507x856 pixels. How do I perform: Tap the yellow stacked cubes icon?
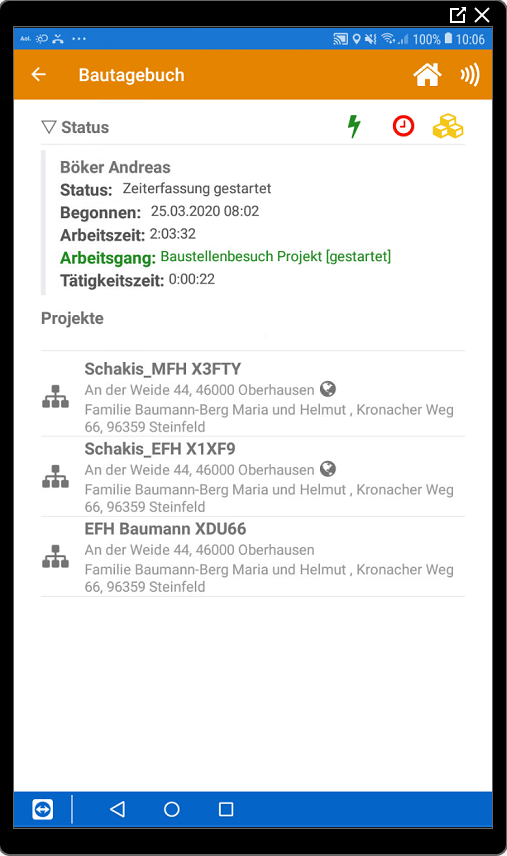[448, 126]
